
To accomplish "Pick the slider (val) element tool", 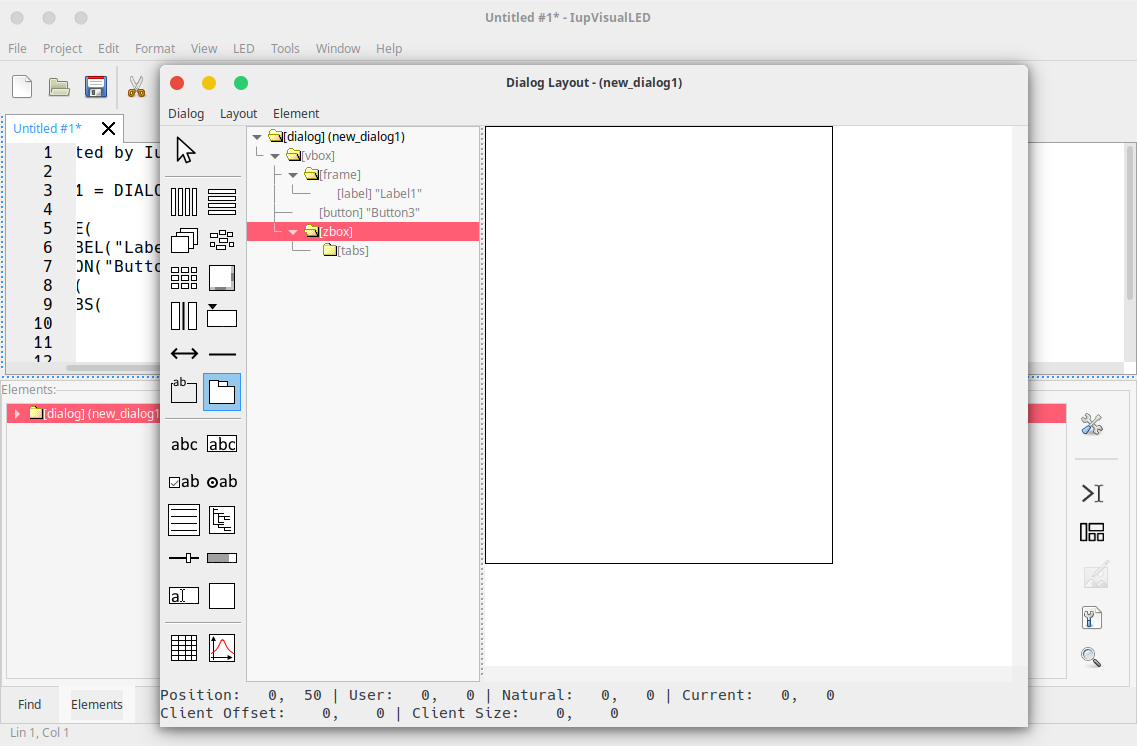I will 184,558.
